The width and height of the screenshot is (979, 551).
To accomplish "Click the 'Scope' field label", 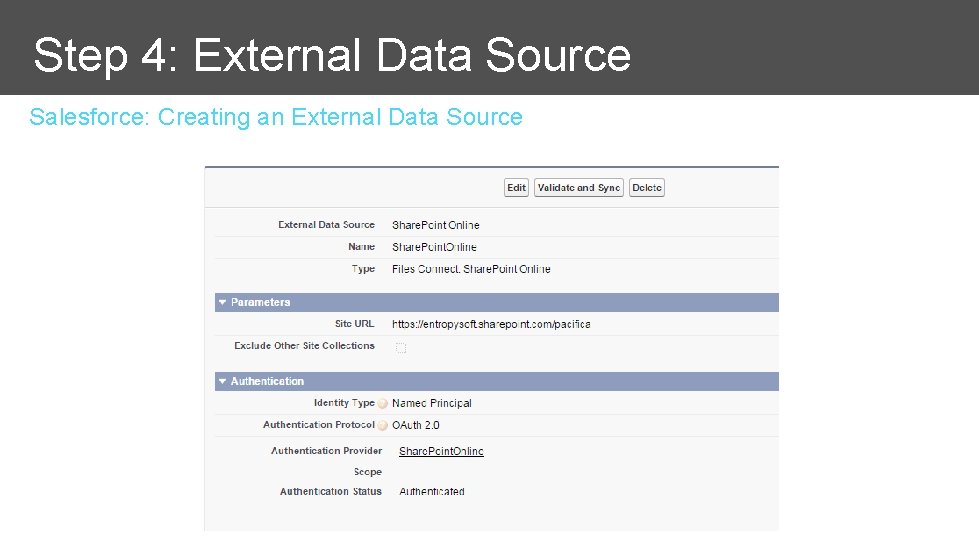I will (368, 472).
